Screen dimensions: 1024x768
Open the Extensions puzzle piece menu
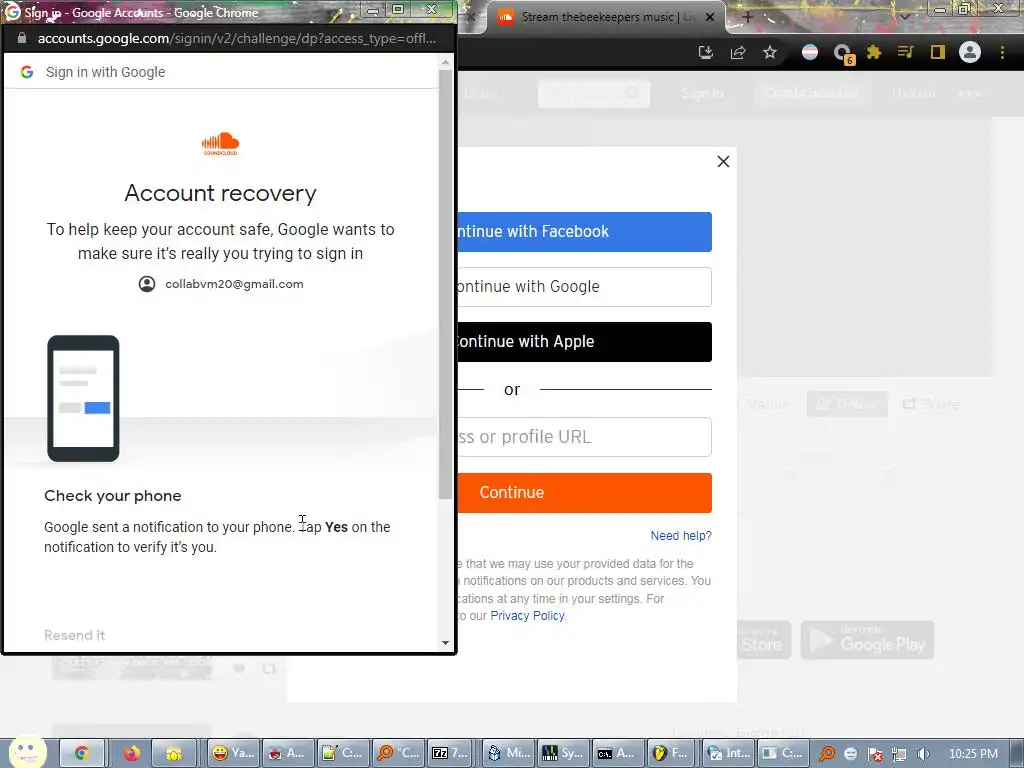874,52
